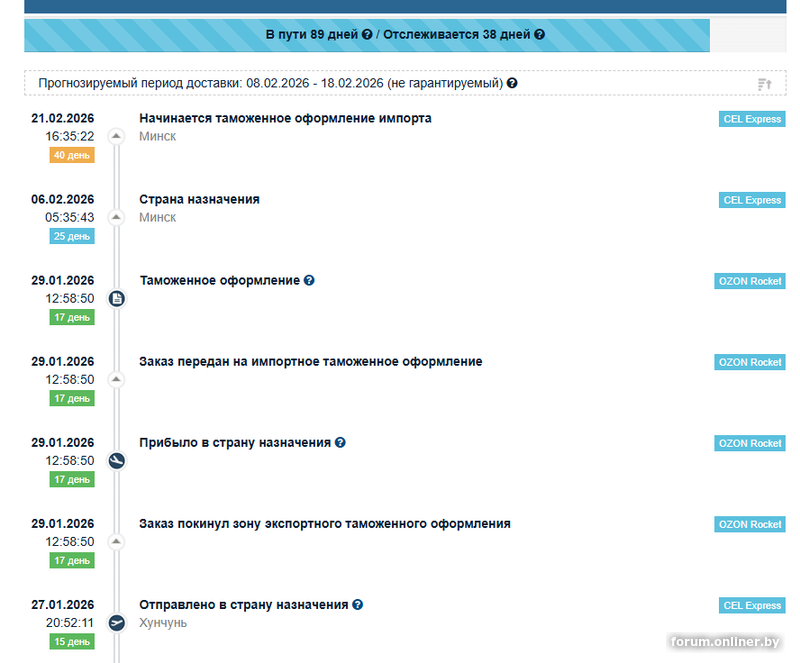The height and width of the screenshot is (663, 800).
Task: Click date '21.02.2026'
Action: (x=63, y=118)
